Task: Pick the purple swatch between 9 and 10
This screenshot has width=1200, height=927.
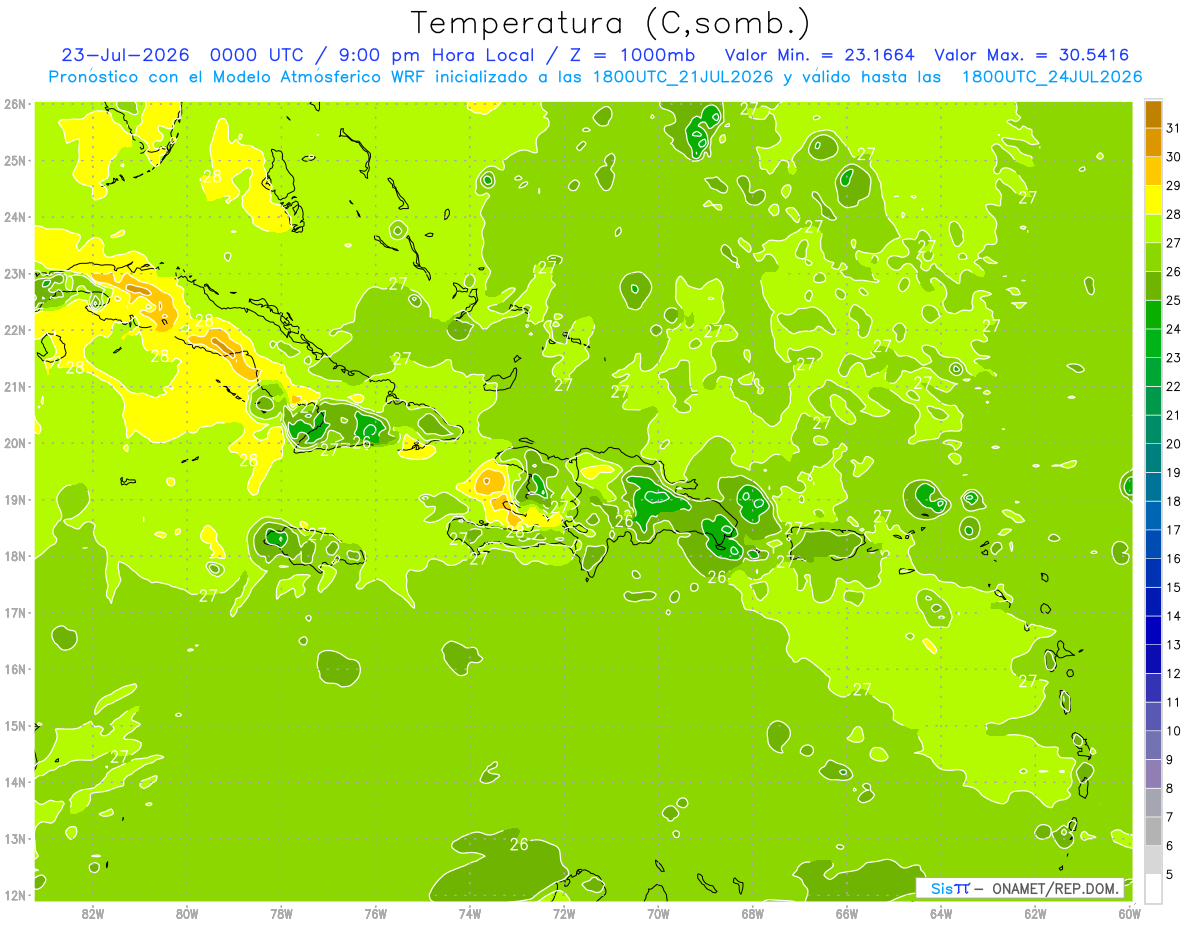Action: coord(1153,745)
